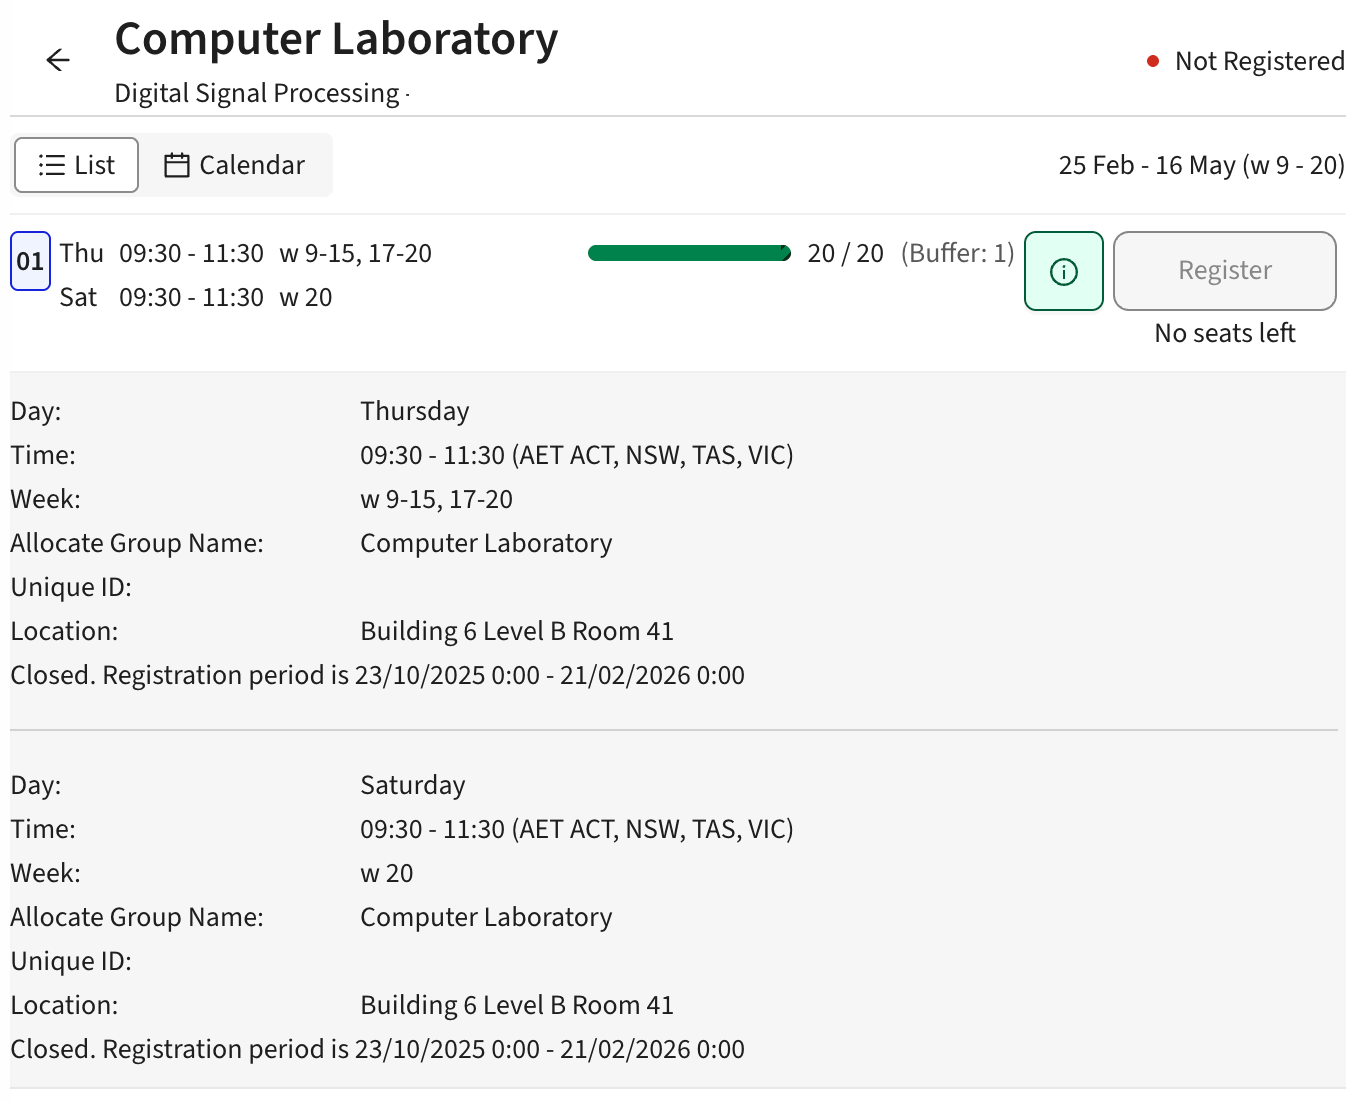Switch to List view

[76, 164]
